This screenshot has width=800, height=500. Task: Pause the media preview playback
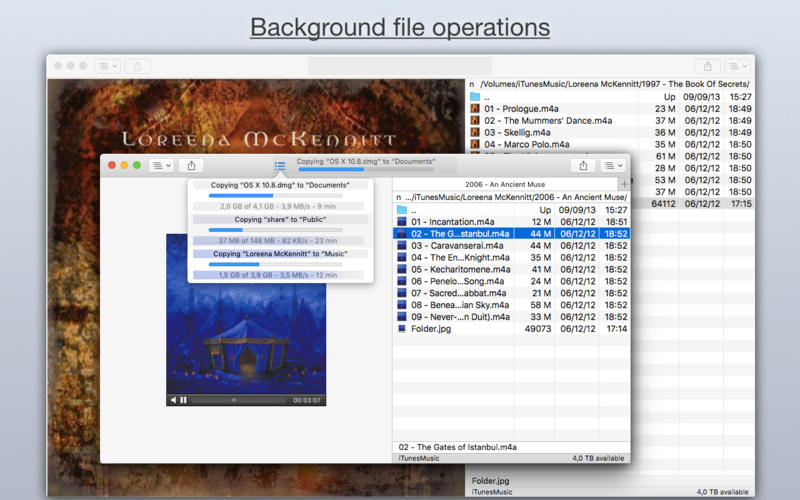(x=183, y=400)
